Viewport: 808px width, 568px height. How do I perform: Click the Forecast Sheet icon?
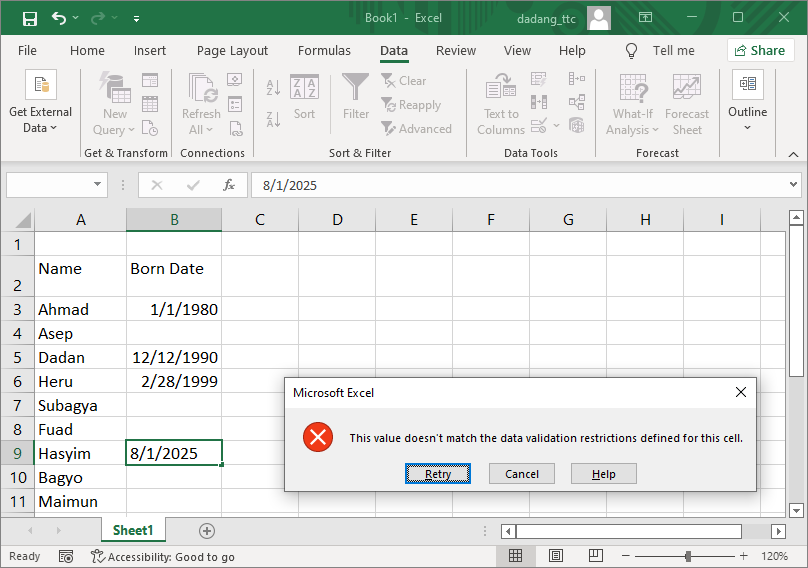pos(687,104)
